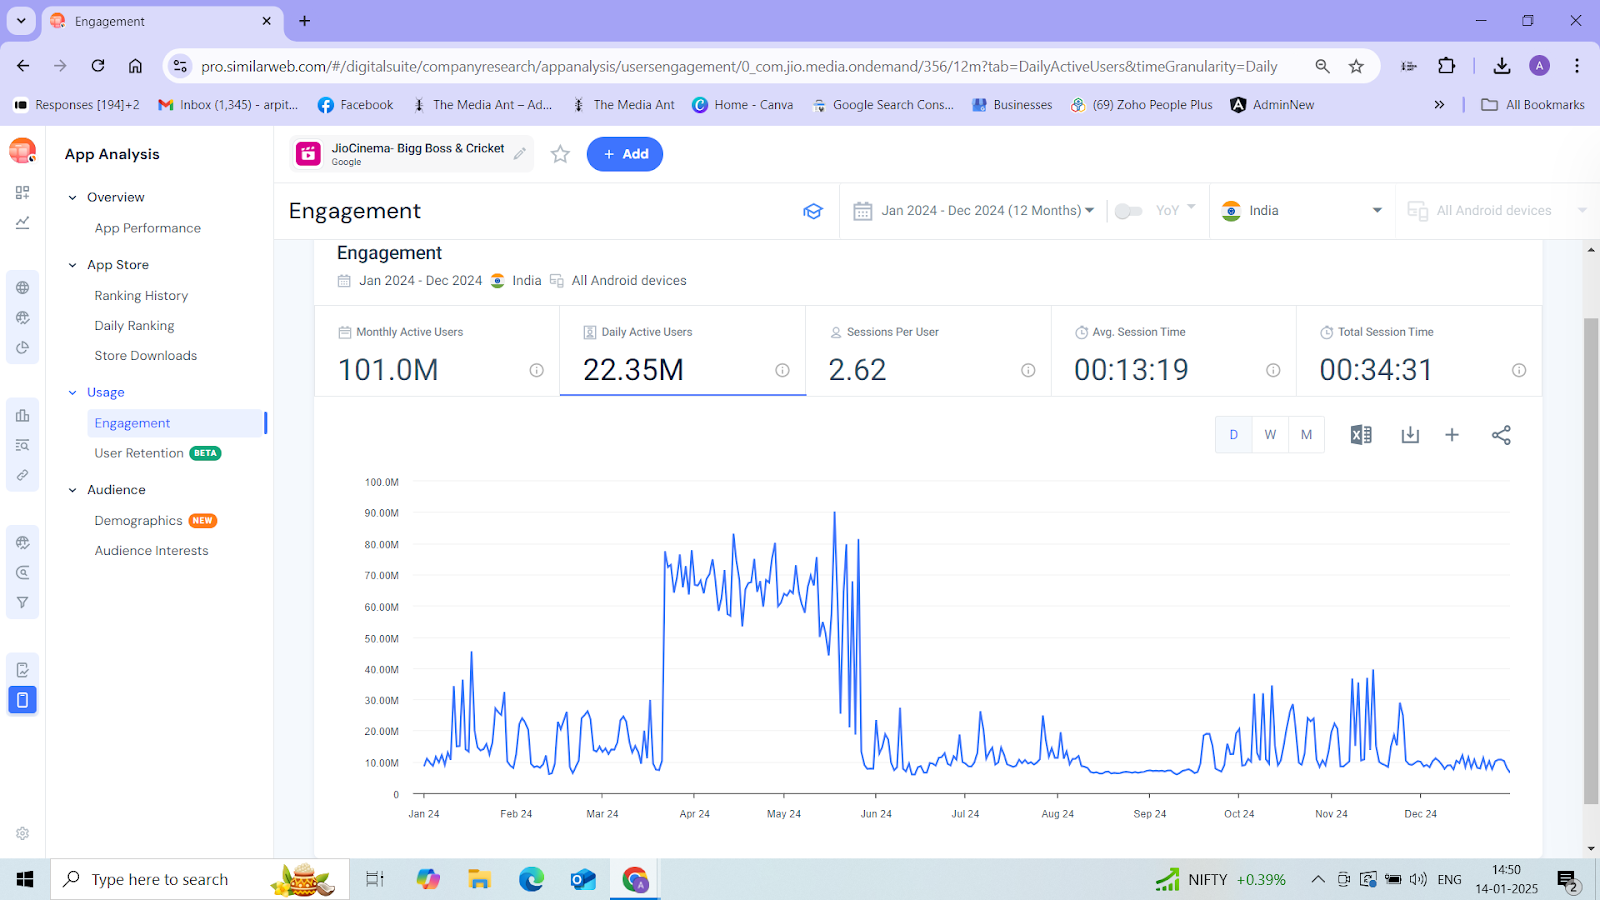Open Chrome downloads icon
Screen dimensions: 1600x900
tap(1501, 66)
